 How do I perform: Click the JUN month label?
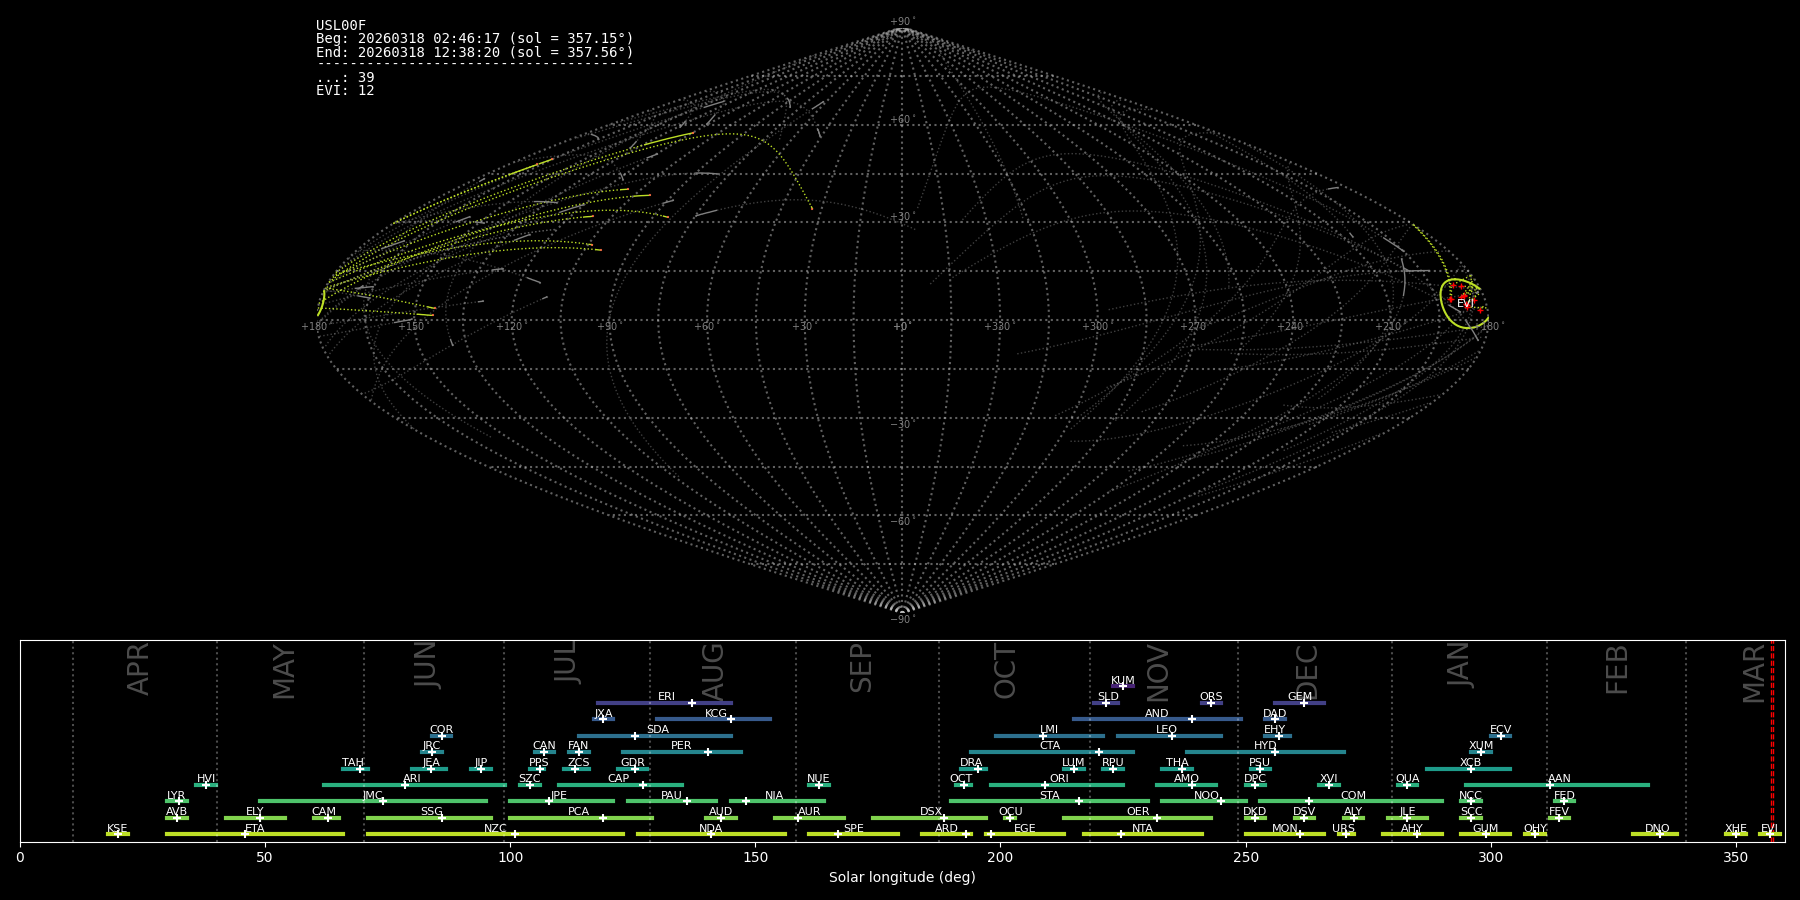click(426, 665)
